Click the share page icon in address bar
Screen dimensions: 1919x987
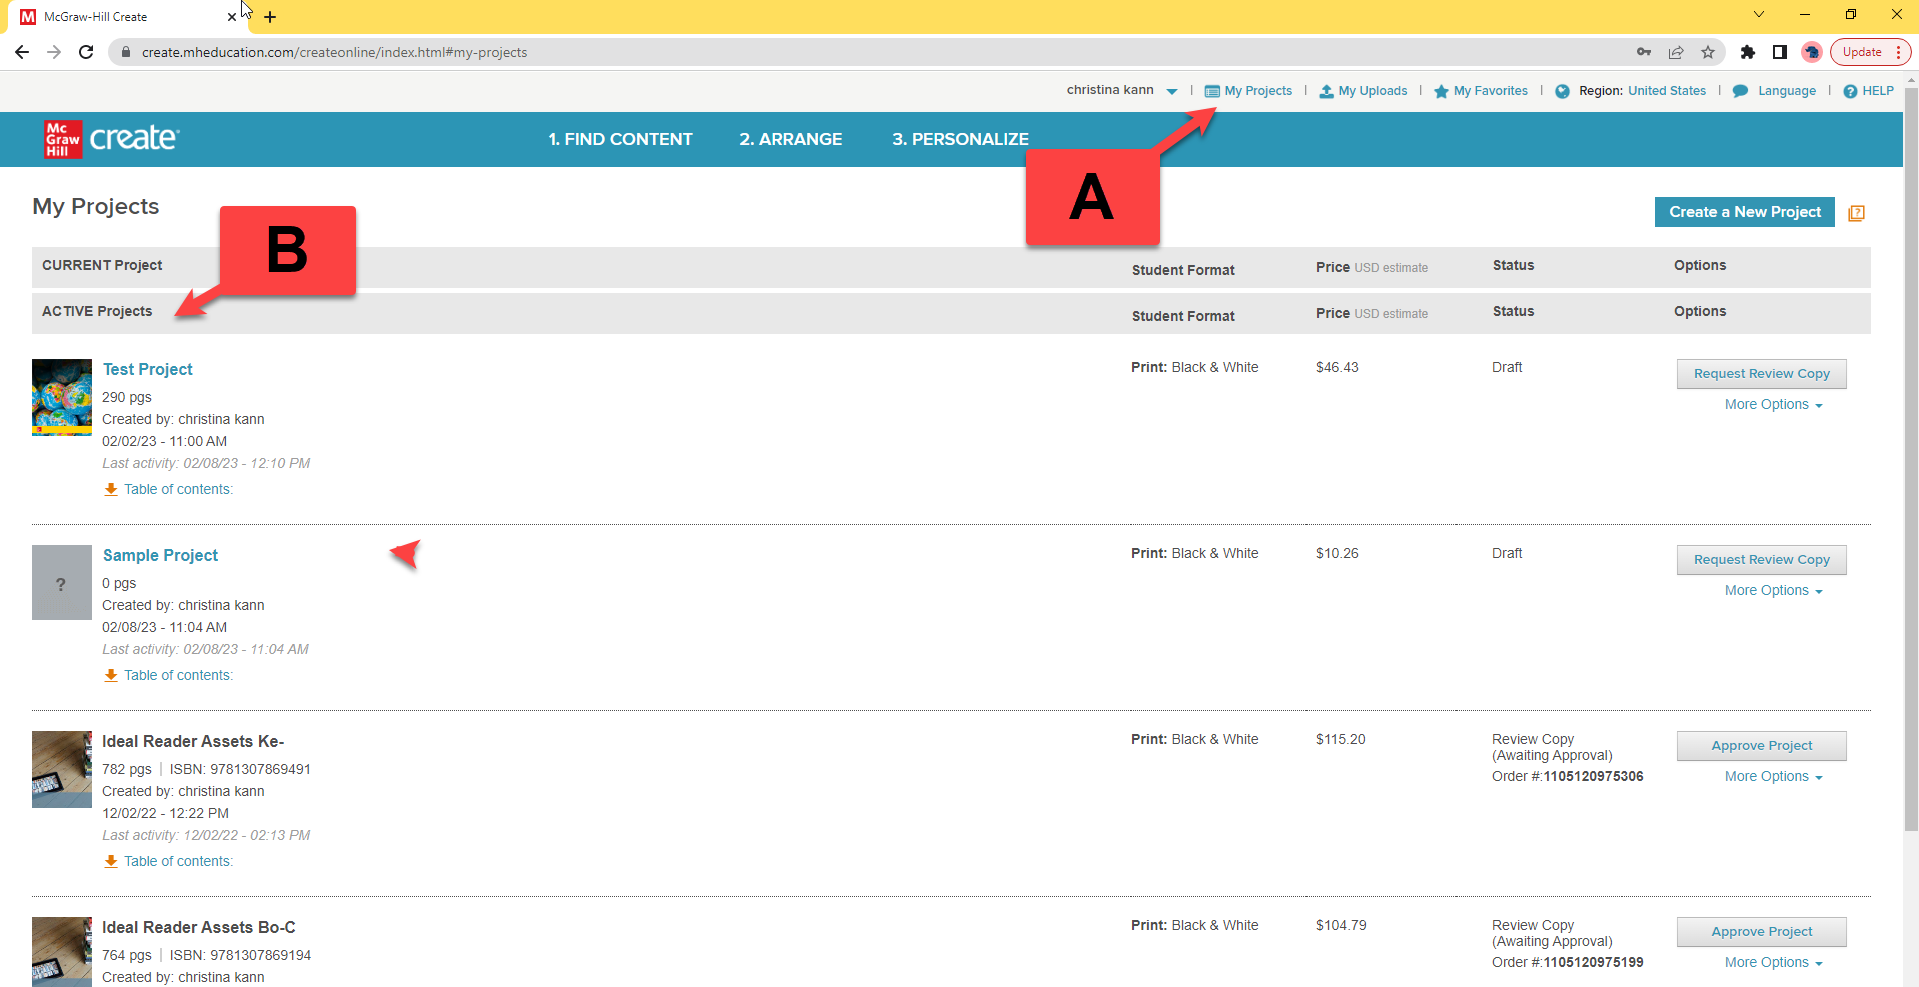[x=1676, y=52]
